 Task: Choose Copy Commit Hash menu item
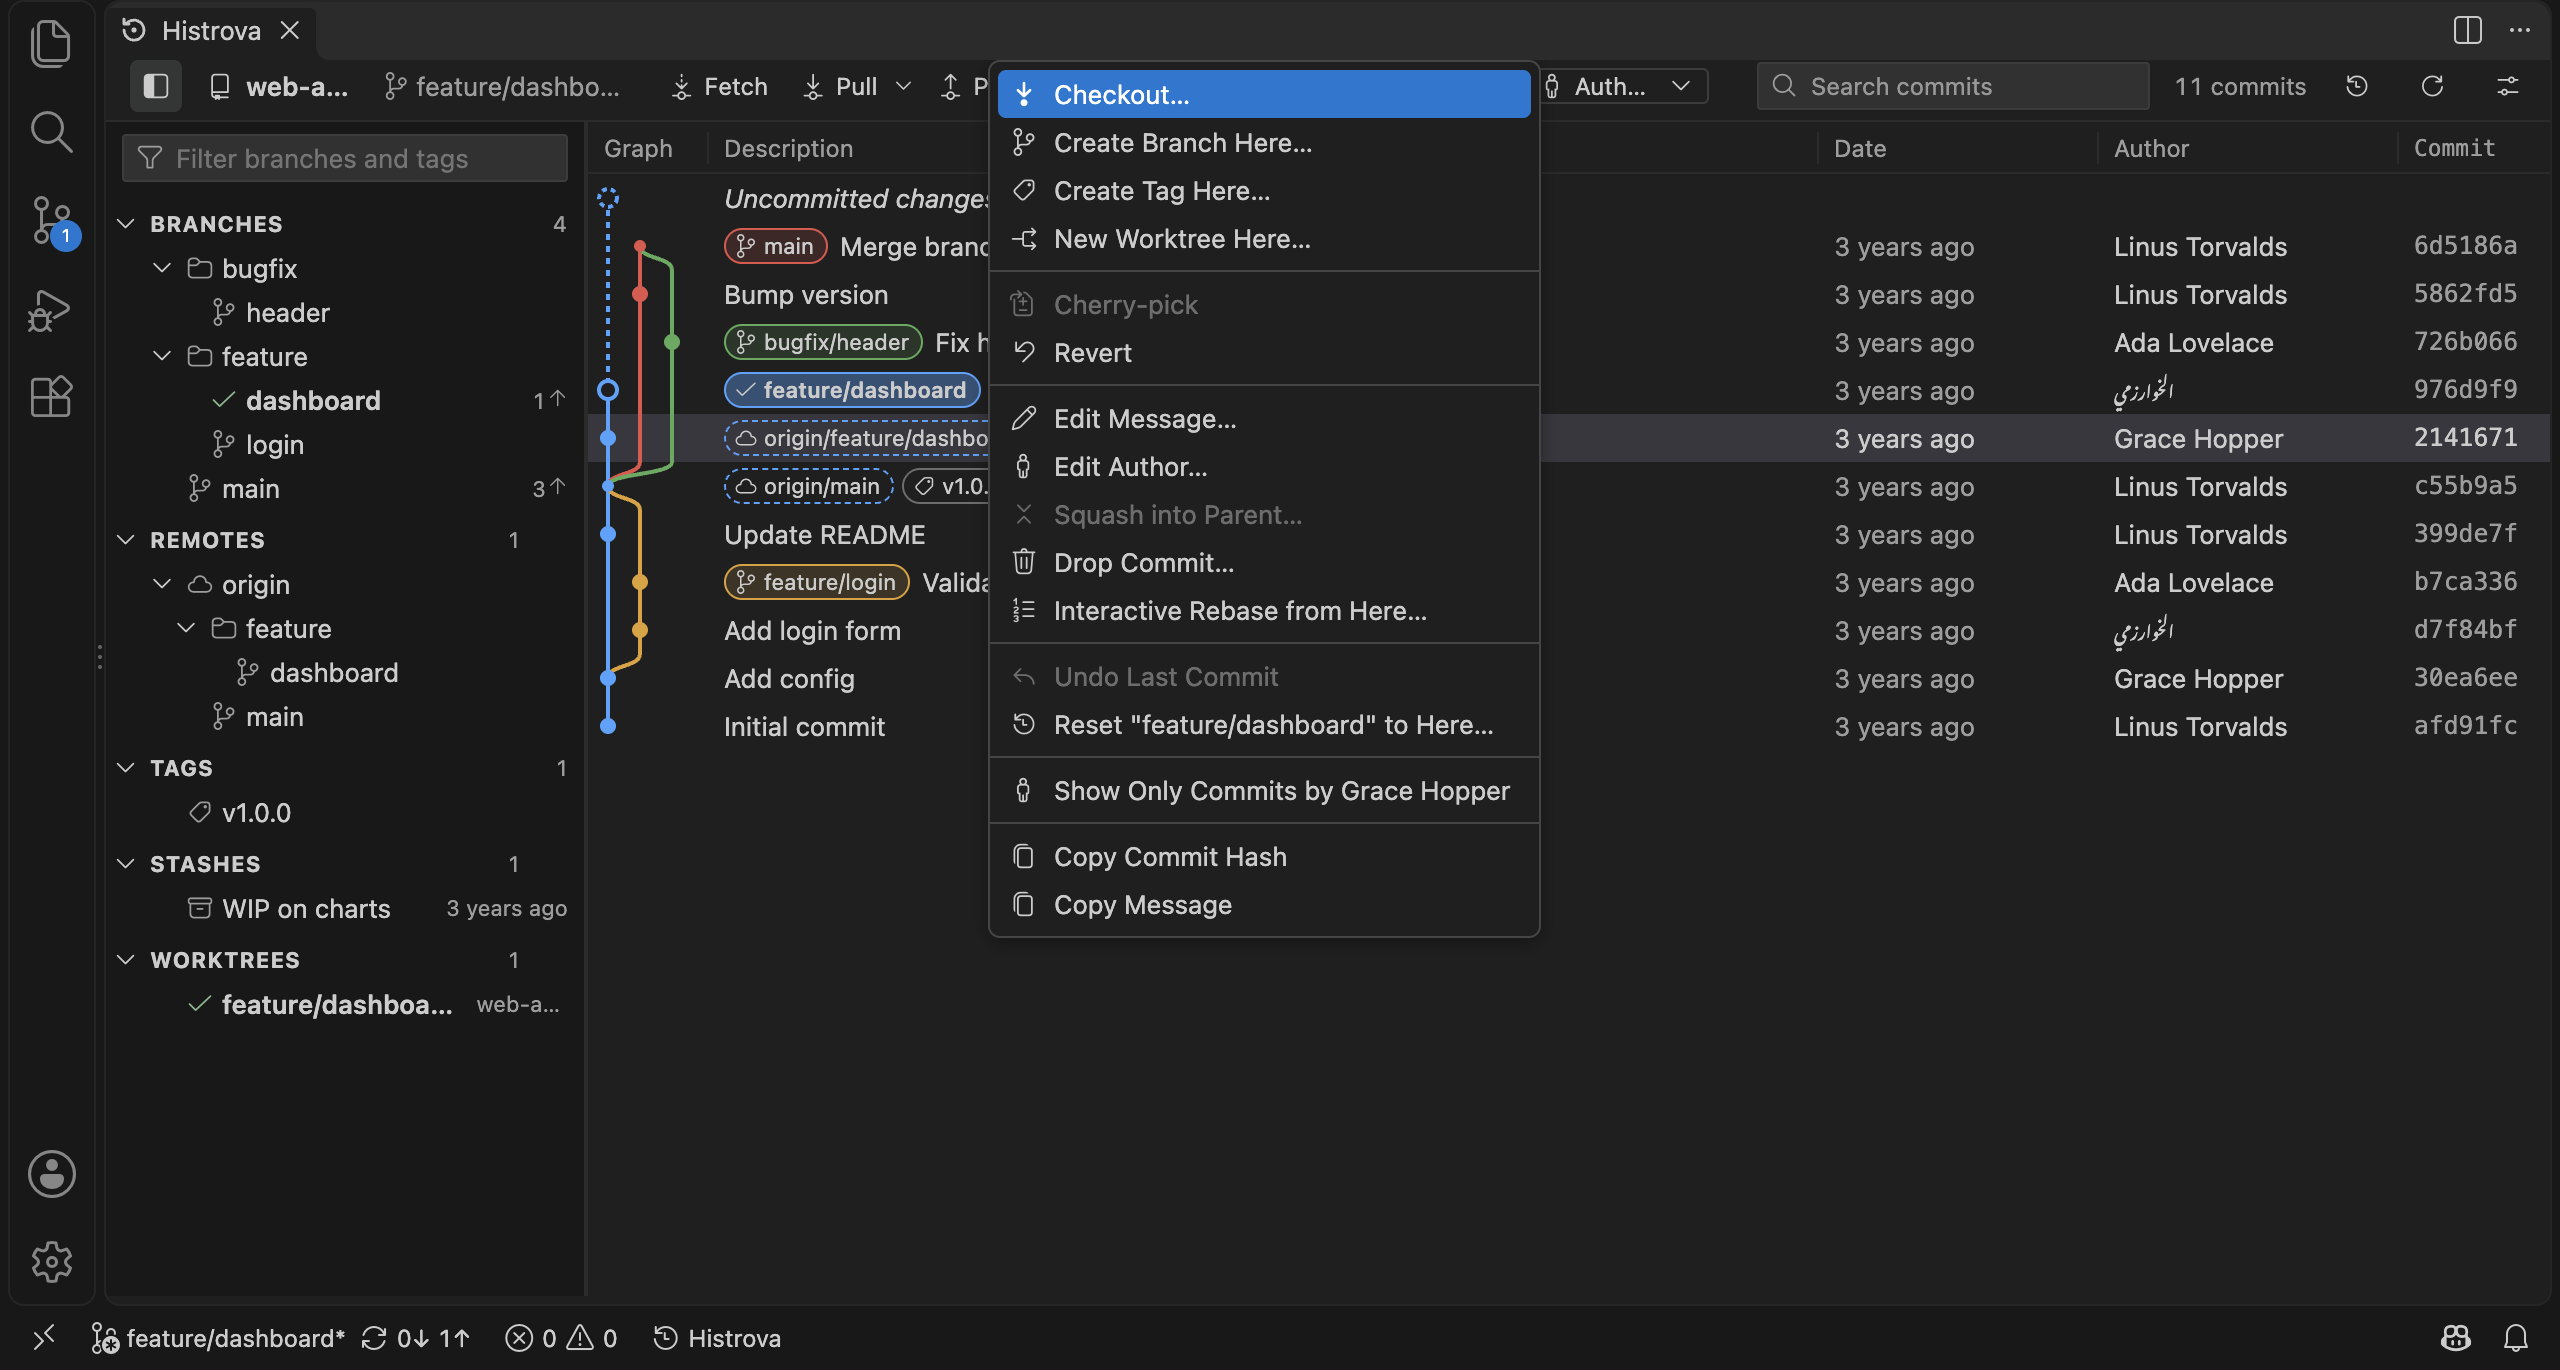[1264, 856]
